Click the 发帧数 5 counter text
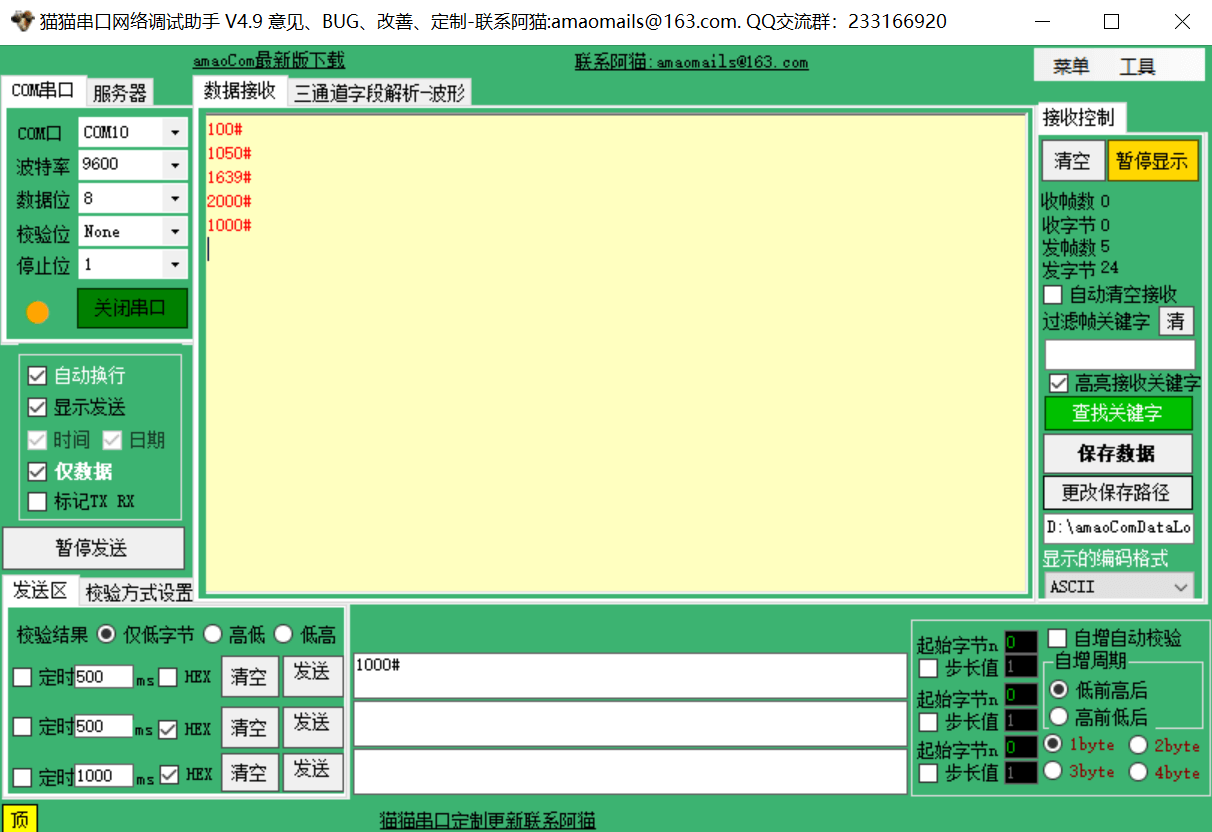Viewport: 1212px width, 832px height. [x=1076, y=247]
